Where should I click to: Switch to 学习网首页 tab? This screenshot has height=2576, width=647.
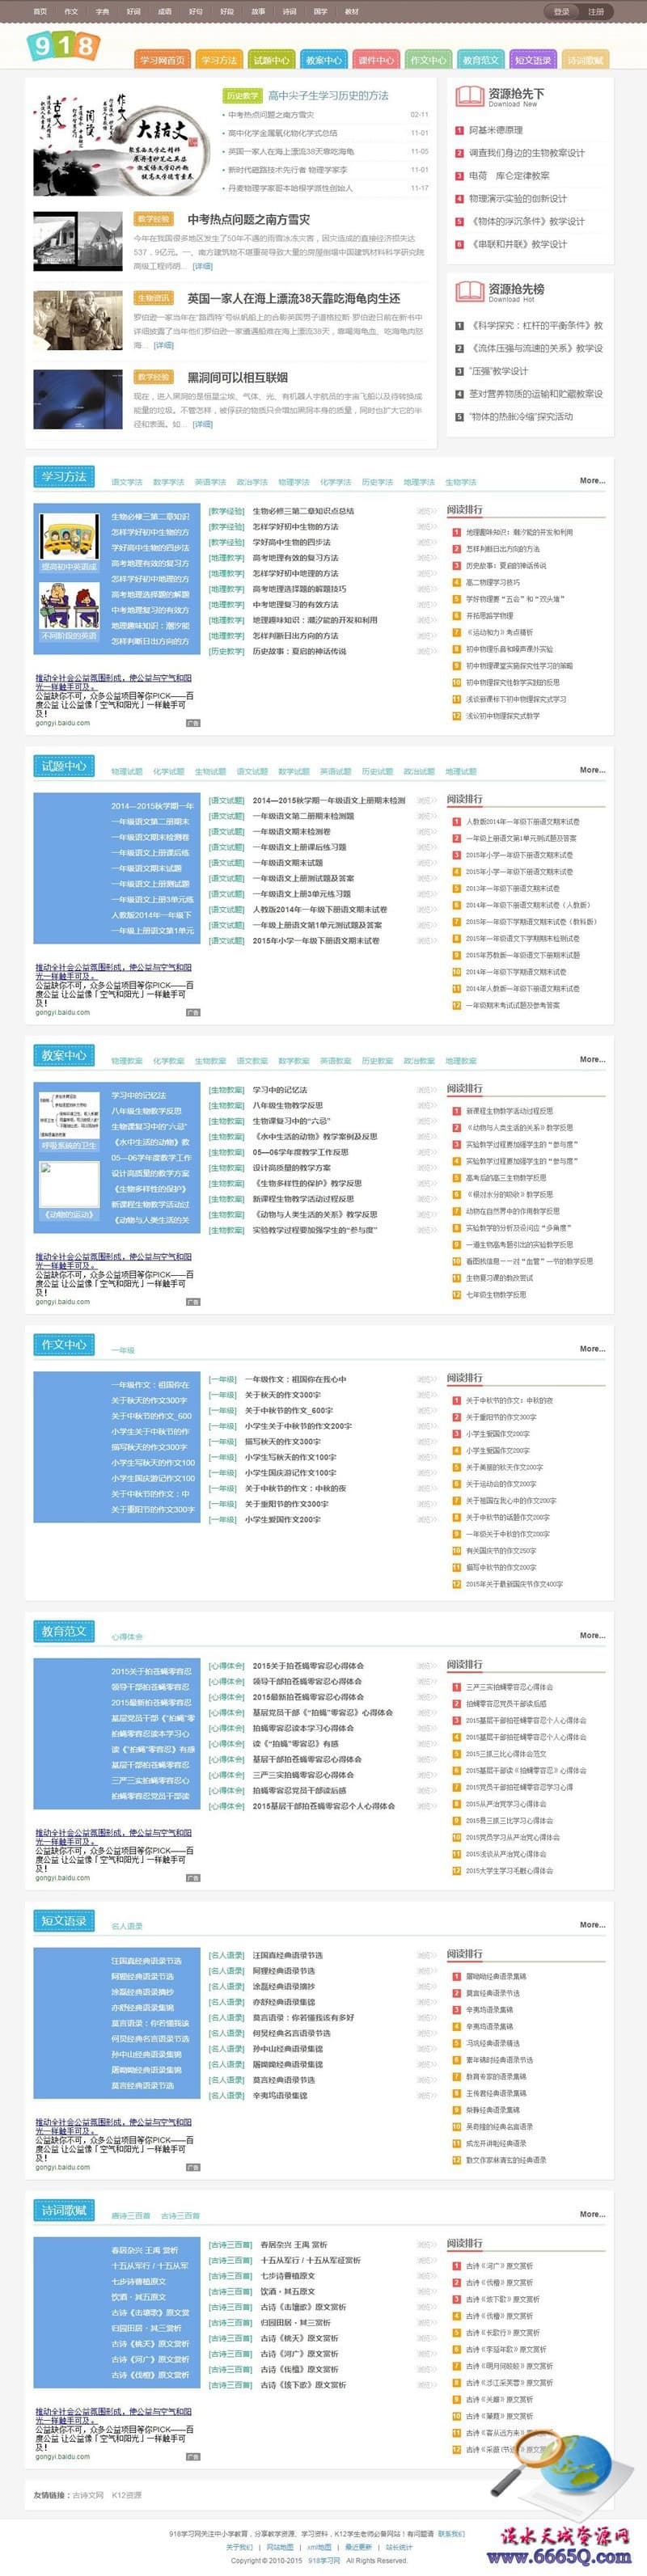point(162,60)
